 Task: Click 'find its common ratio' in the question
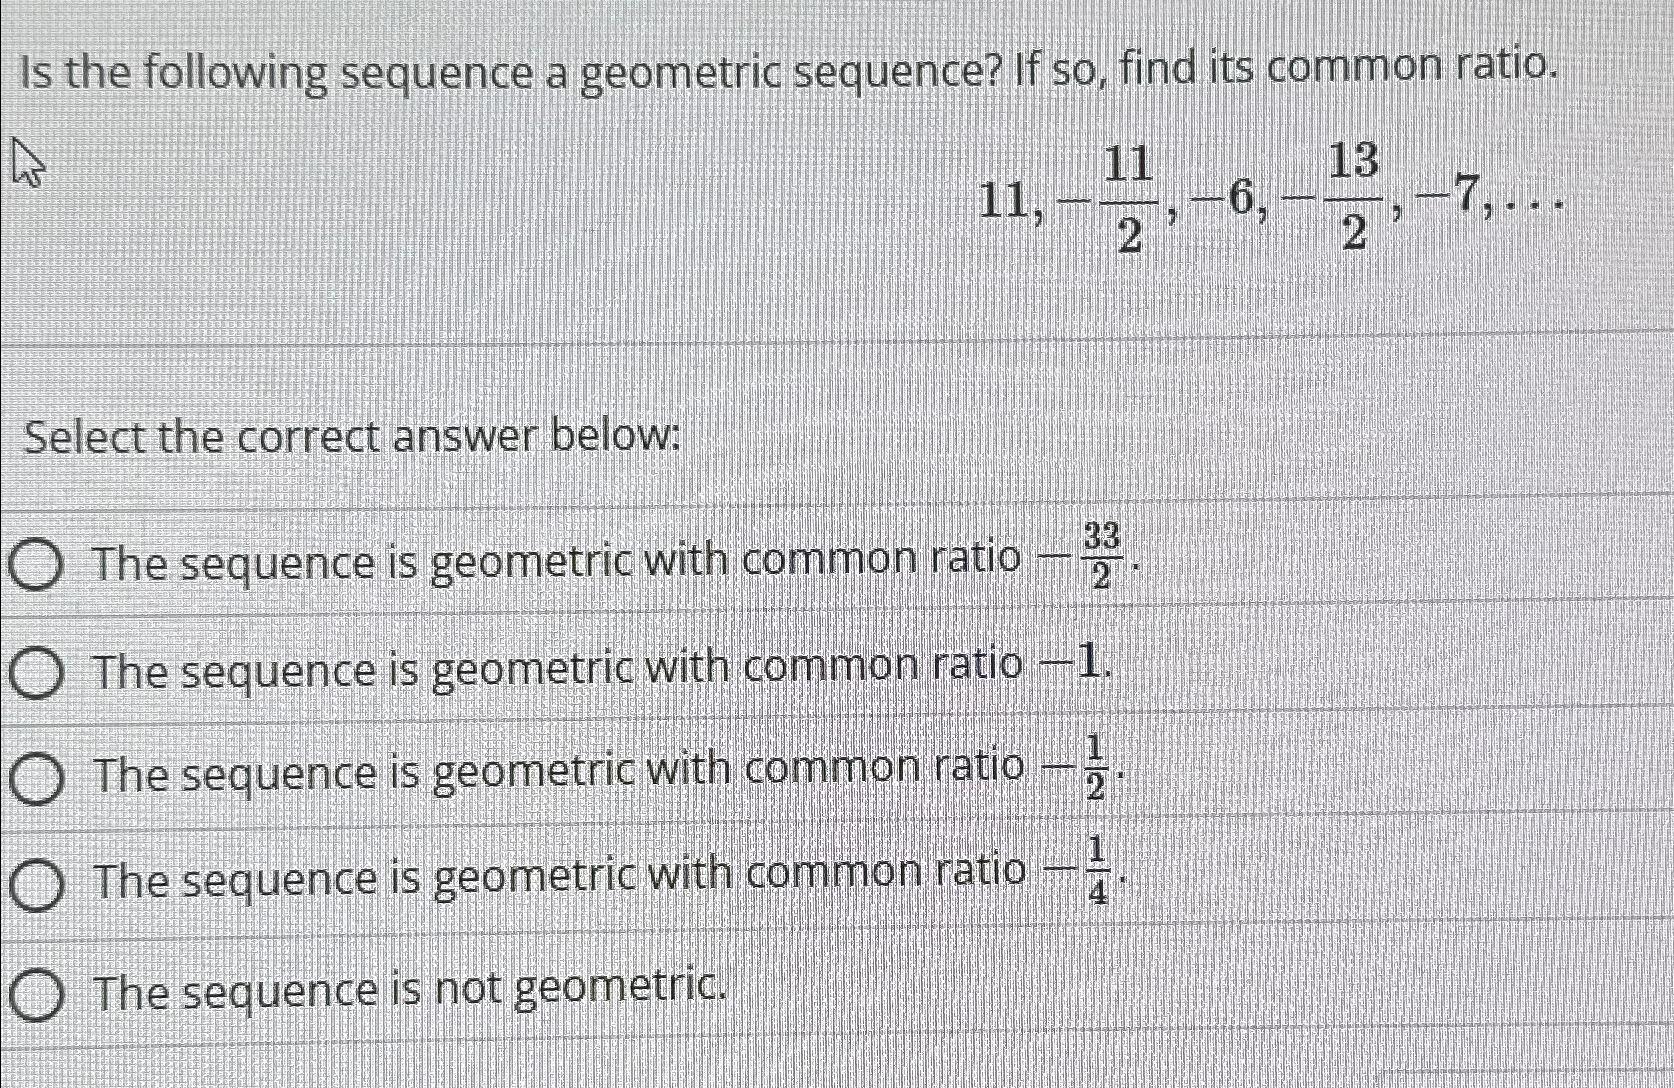[1336, 68]
